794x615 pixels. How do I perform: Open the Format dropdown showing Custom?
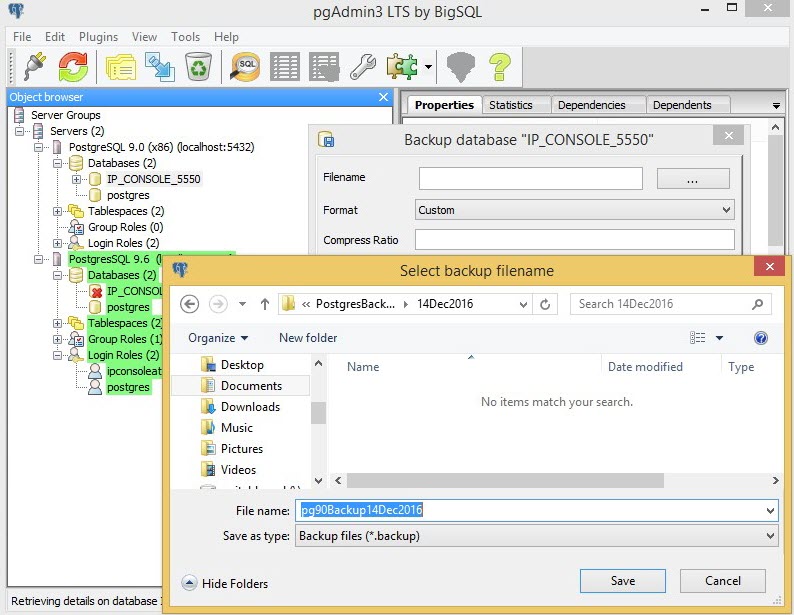[574, 210]
